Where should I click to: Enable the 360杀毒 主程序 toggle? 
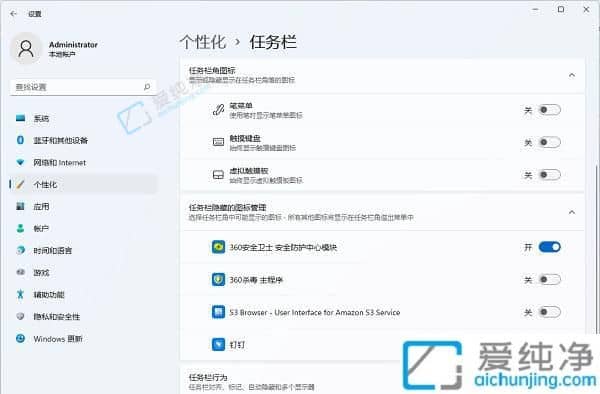[x=549, y=280]
